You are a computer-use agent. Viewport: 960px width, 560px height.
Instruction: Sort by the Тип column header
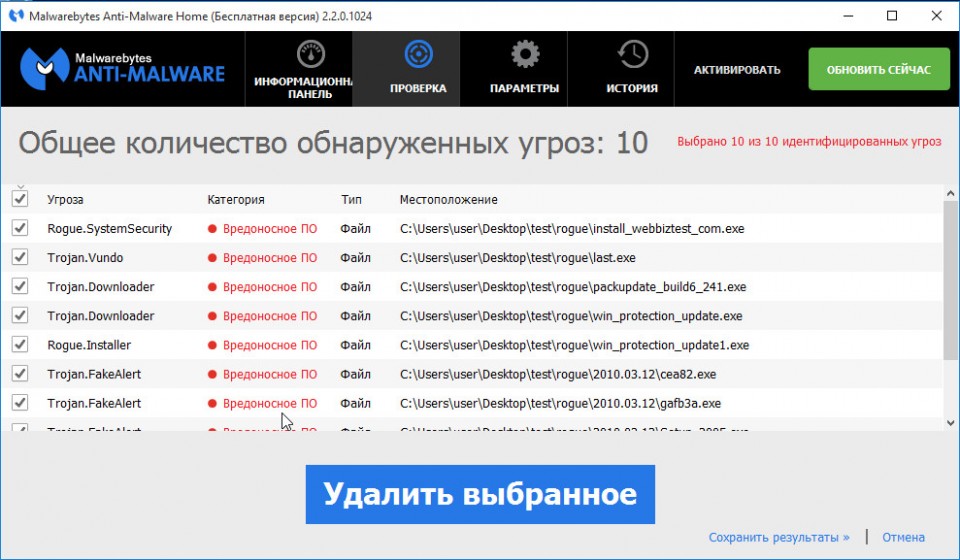click(x=351, y=200)
